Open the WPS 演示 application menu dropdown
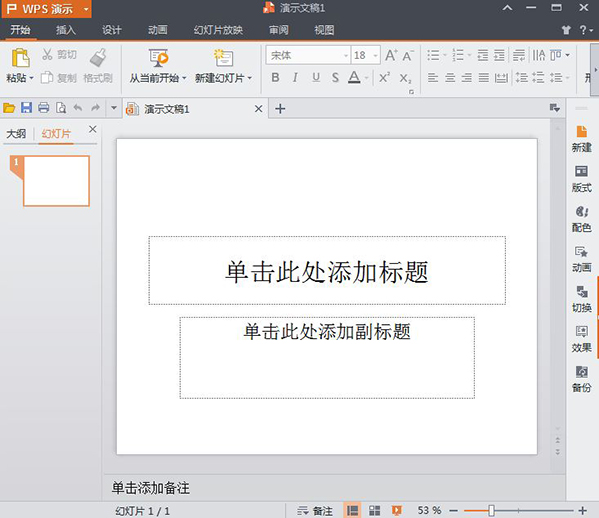The height and width of the screenshot is (518, 599). click(86, 9)
